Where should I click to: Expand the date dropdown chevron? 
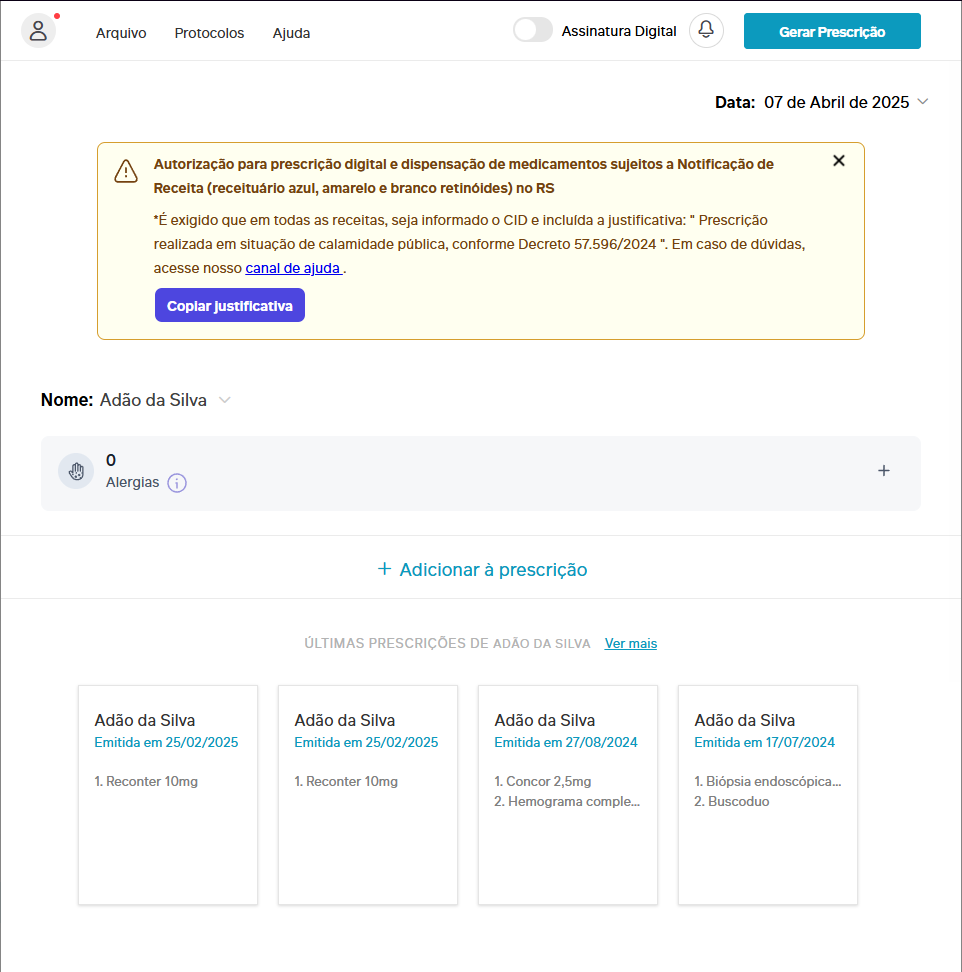923,102
